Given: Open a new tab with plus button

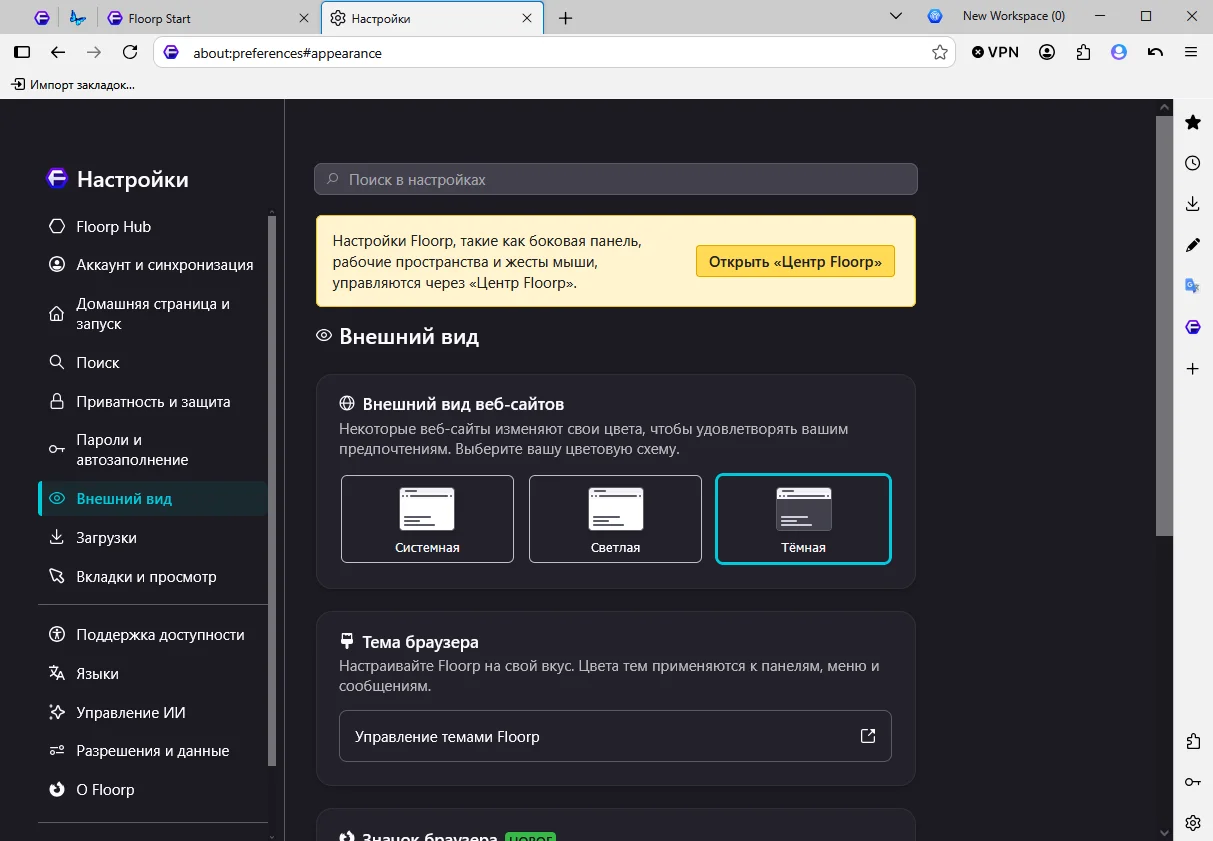Looking at the screenshot, I should 565,18.
